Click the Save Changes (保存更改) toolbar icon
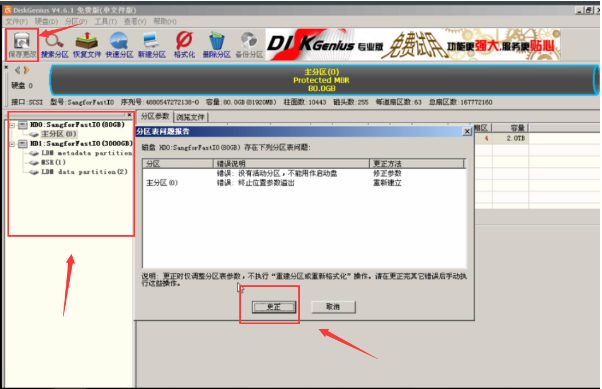 click(22, 45)
